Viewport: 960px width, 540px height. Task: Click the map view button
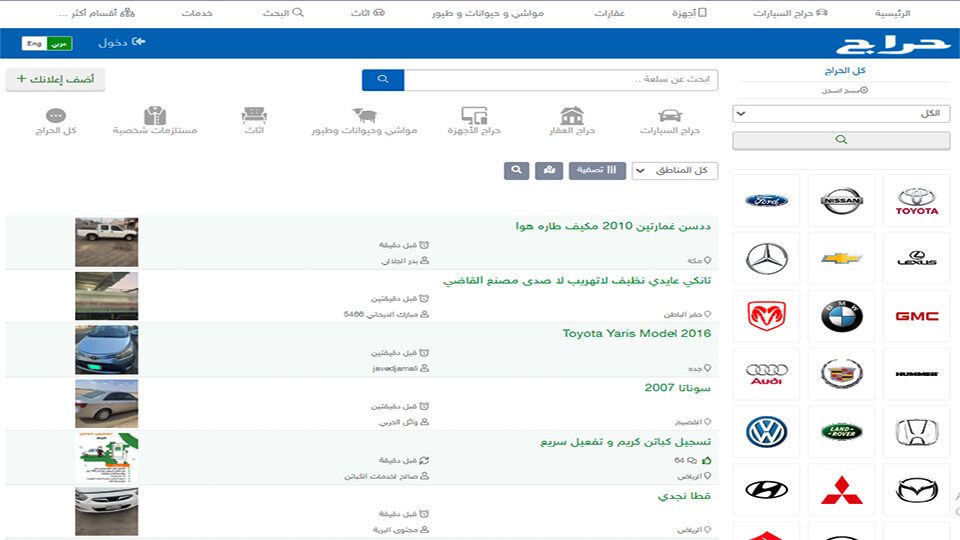click(x=549, y=170)
